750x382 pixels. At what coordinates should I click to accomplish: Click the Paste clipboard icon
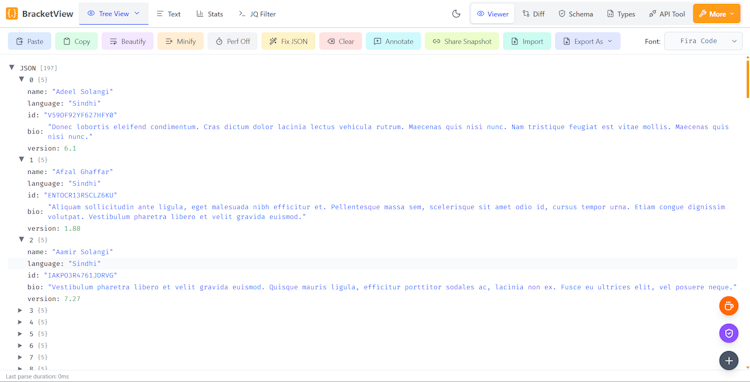point(19,41)
